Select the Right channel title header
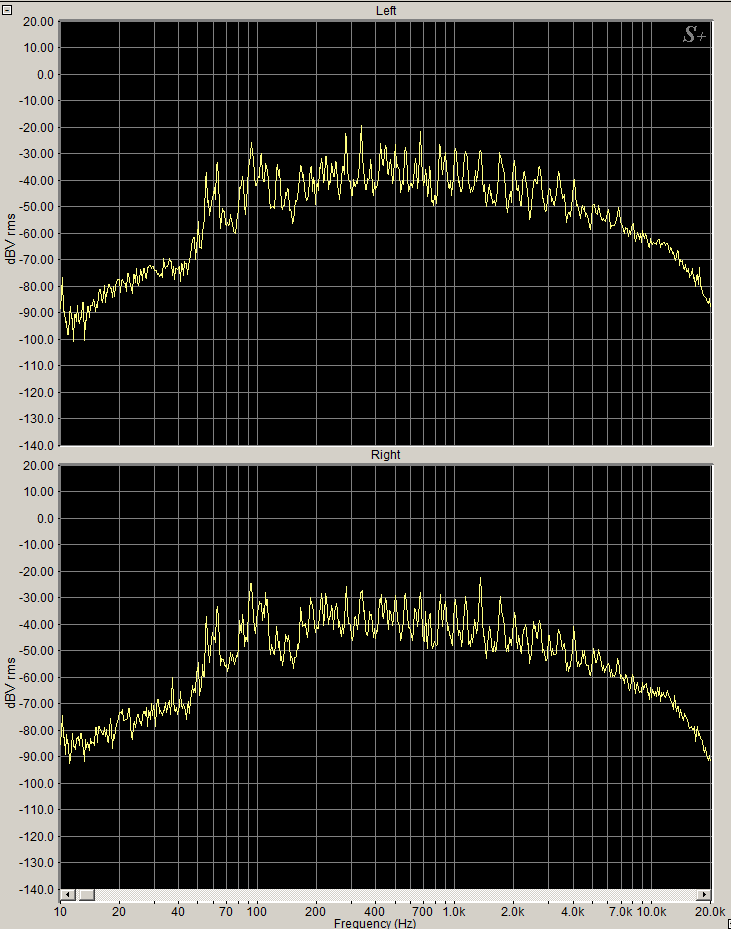731x929 pixels. 385,455
